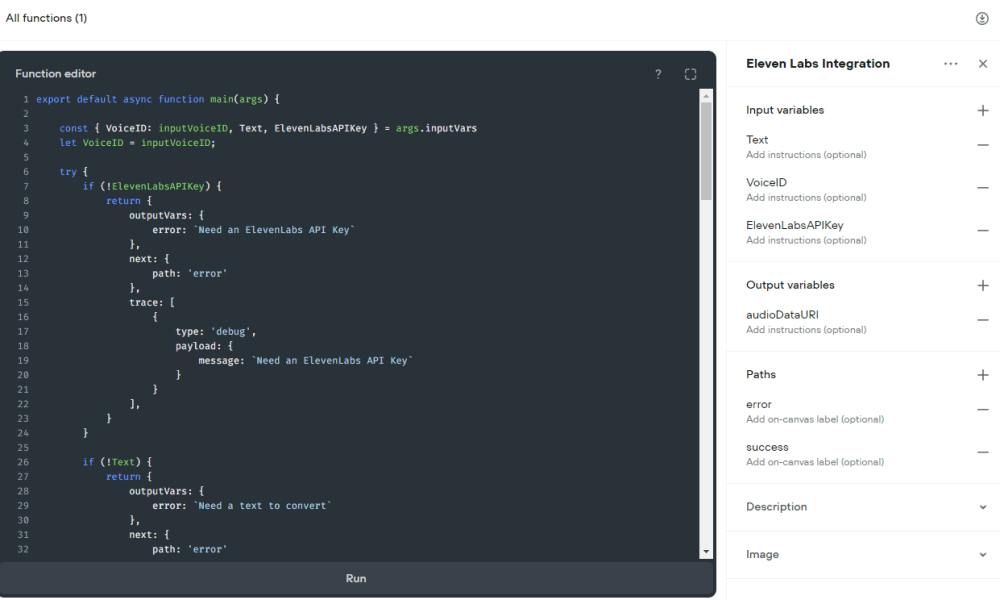Image resolution: width=1000 pixels, height=600 pixels.
Task: Select the VoiceID input variable name
Action: 766,182
